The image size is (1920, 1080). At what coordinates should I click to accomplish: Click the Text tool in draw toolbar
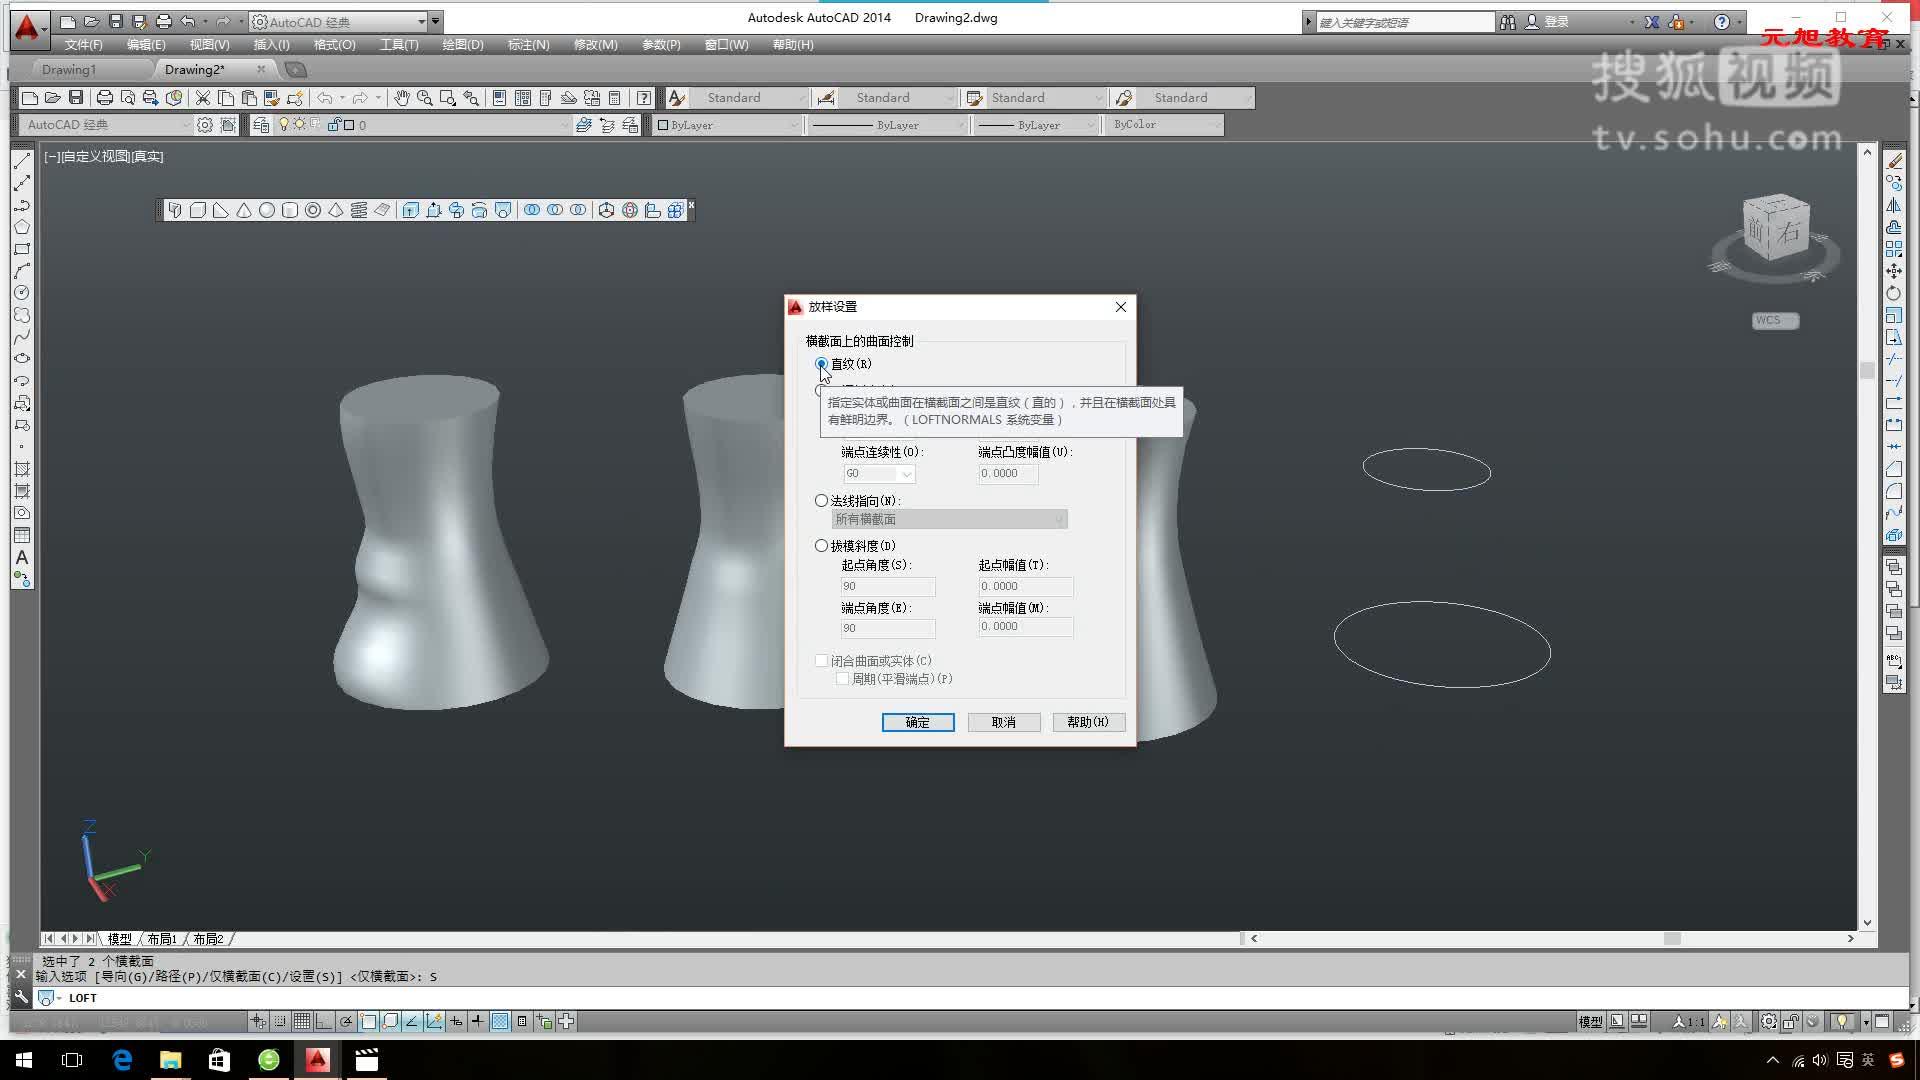[x=22, y=557]
